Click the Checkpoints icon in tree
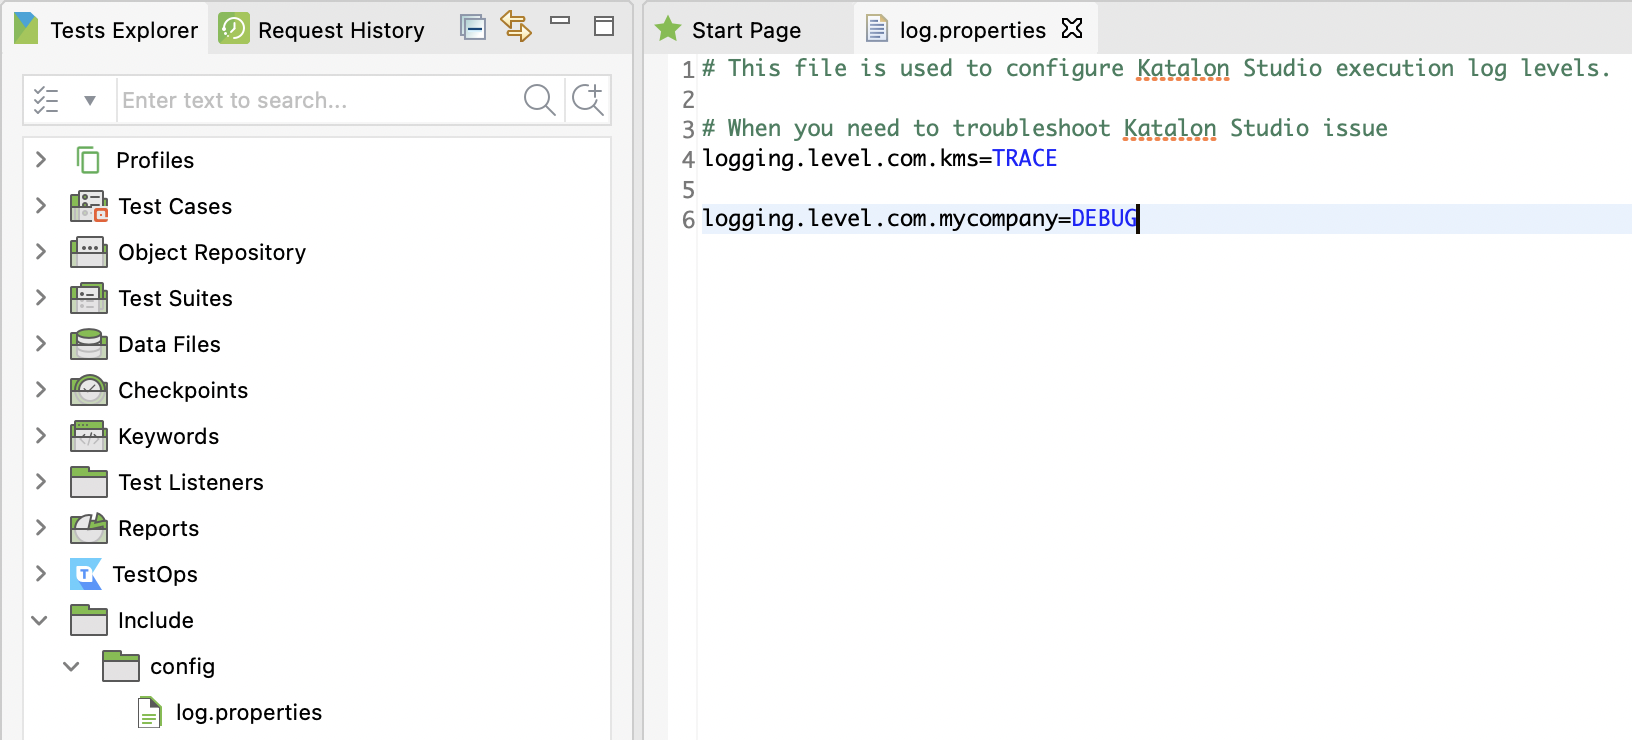This screenshot has width=1632, height=740. (89, 391)
